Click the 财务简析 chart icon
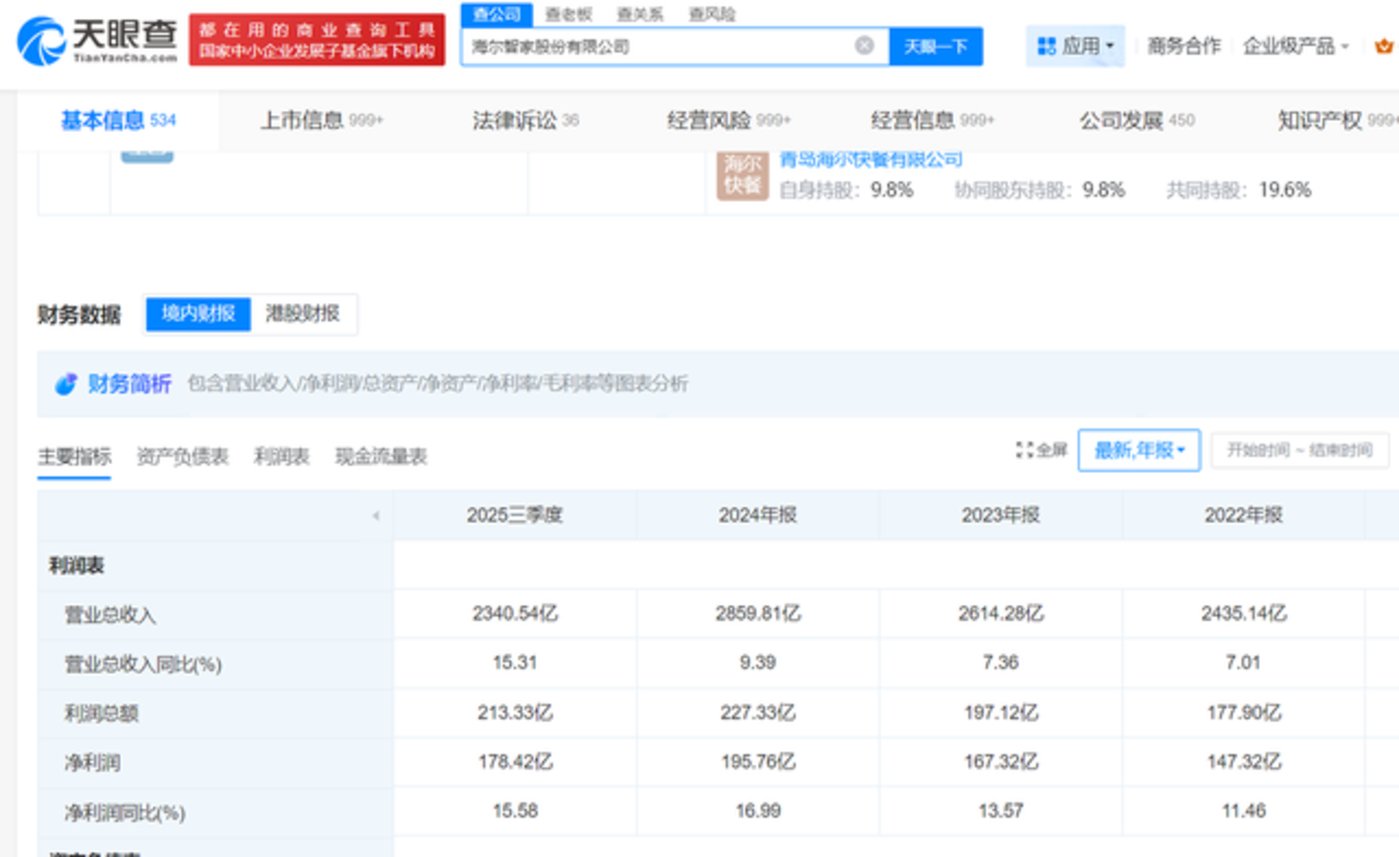 [x=66, y=384]
